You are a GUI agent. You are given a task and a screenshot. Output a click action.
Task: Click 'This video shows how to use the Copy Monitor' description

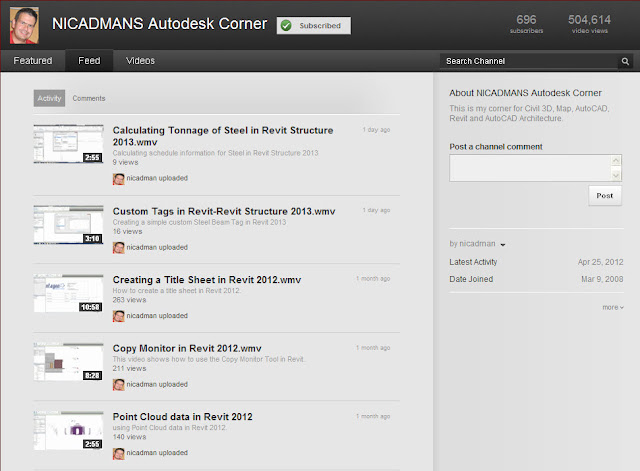pos(209,360)
